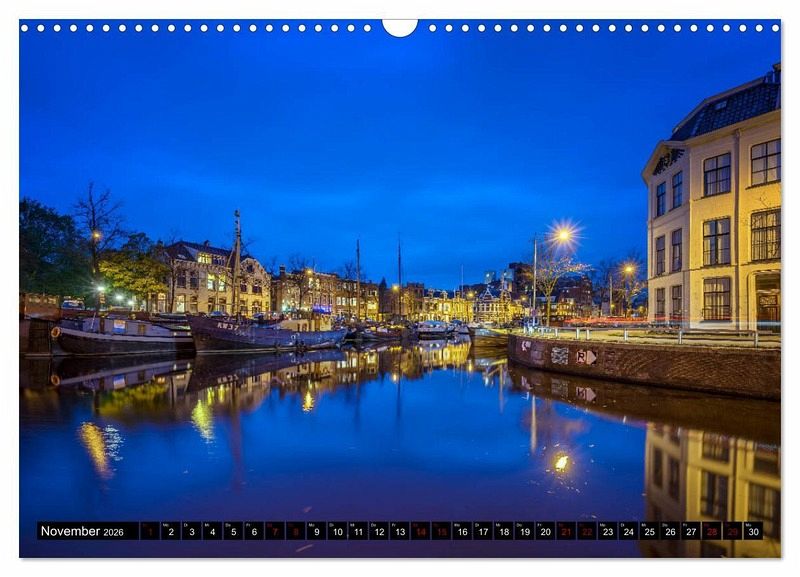
Task: Select day 6 in the calendar strip
Action: point(254,531)
